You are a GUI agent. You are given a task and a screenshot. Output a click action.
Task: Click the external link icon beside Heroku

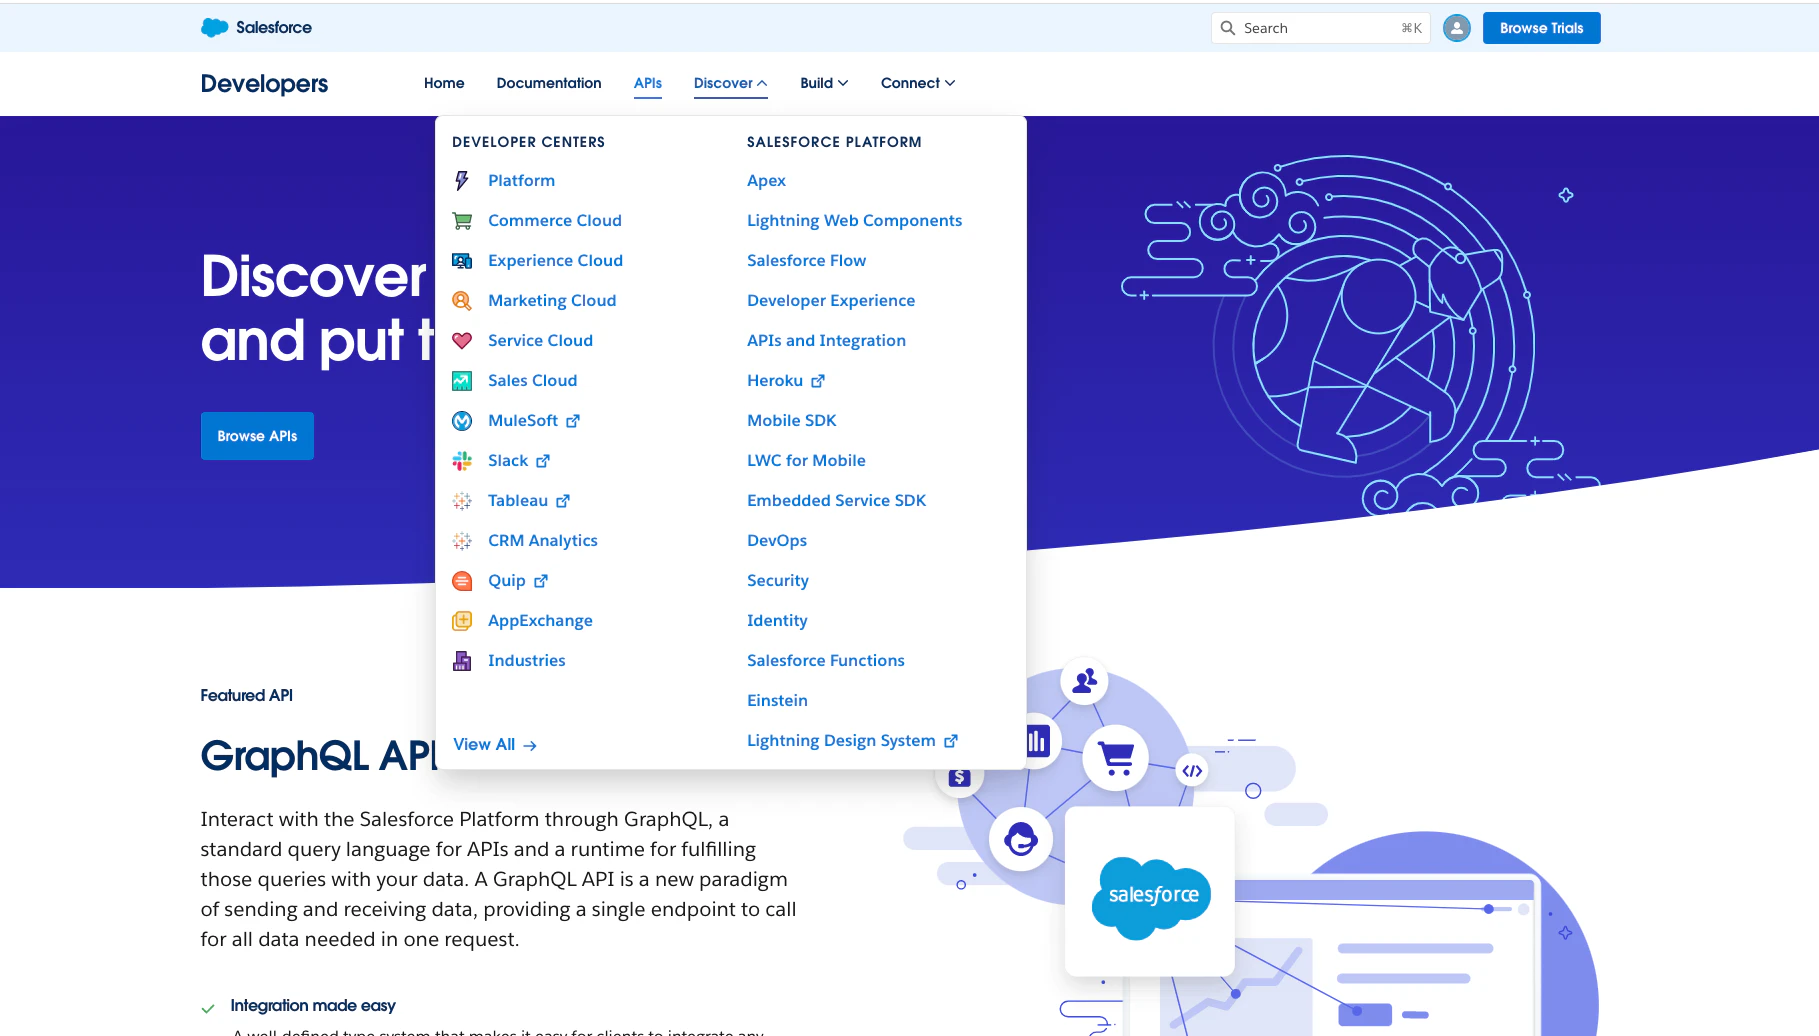pos(818,381)
